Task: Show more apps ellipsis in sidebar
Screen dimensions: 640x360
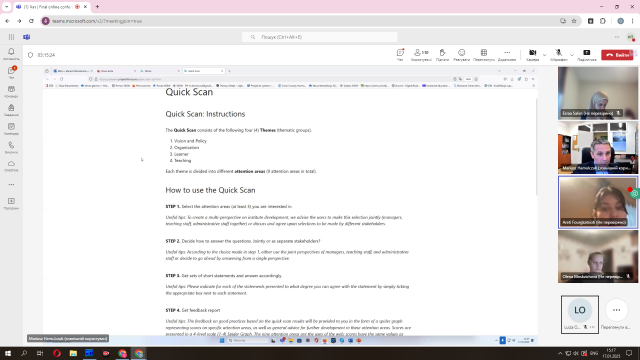Action: point(11,184)
